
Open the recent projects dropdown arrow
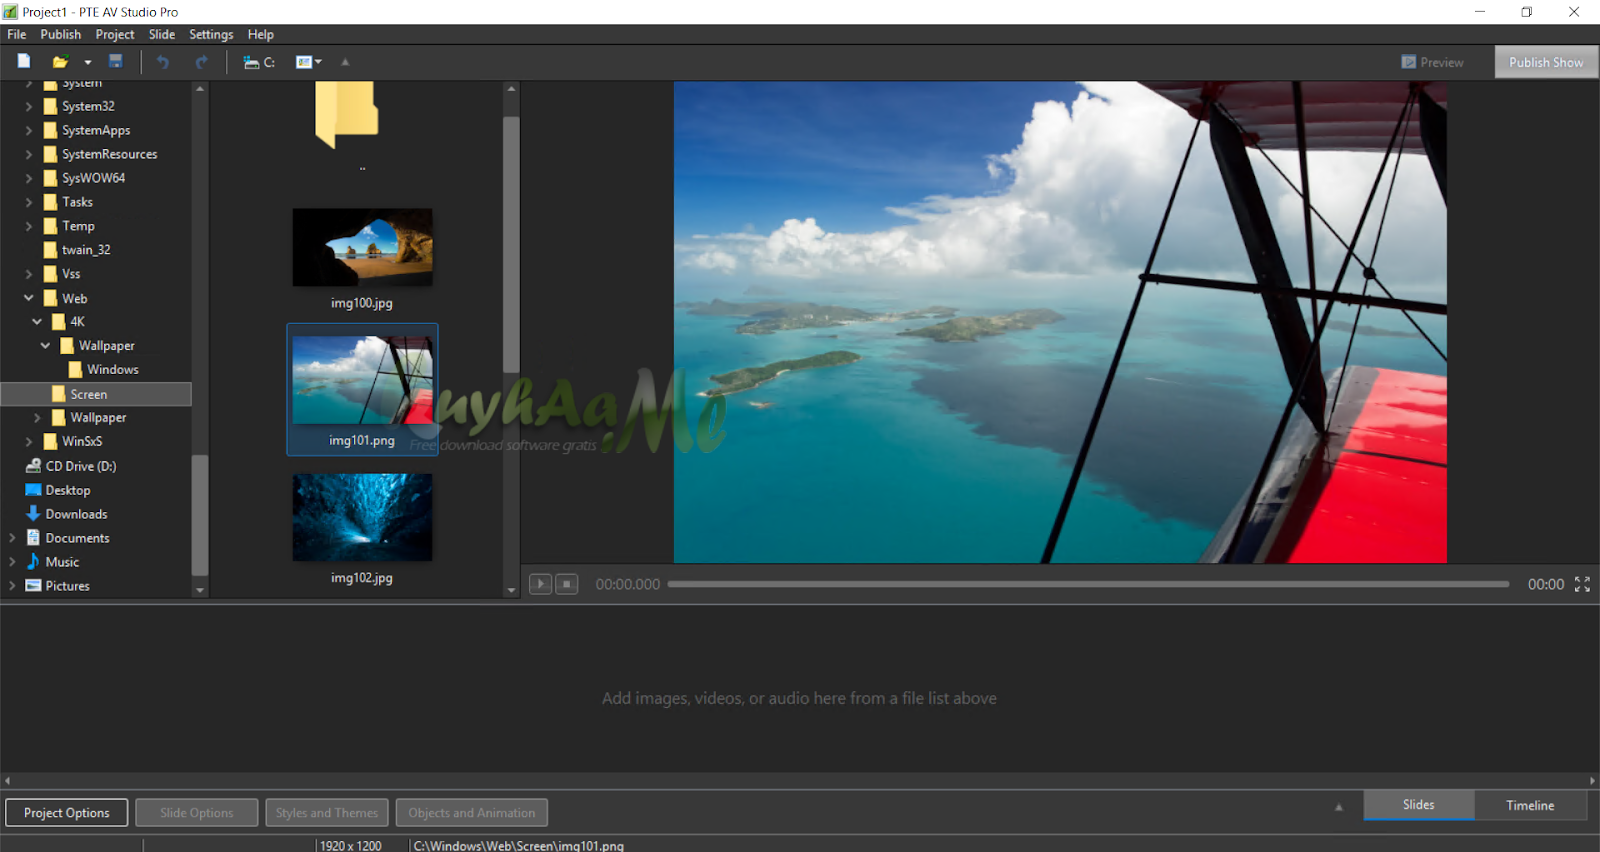(x=87, y=62)
